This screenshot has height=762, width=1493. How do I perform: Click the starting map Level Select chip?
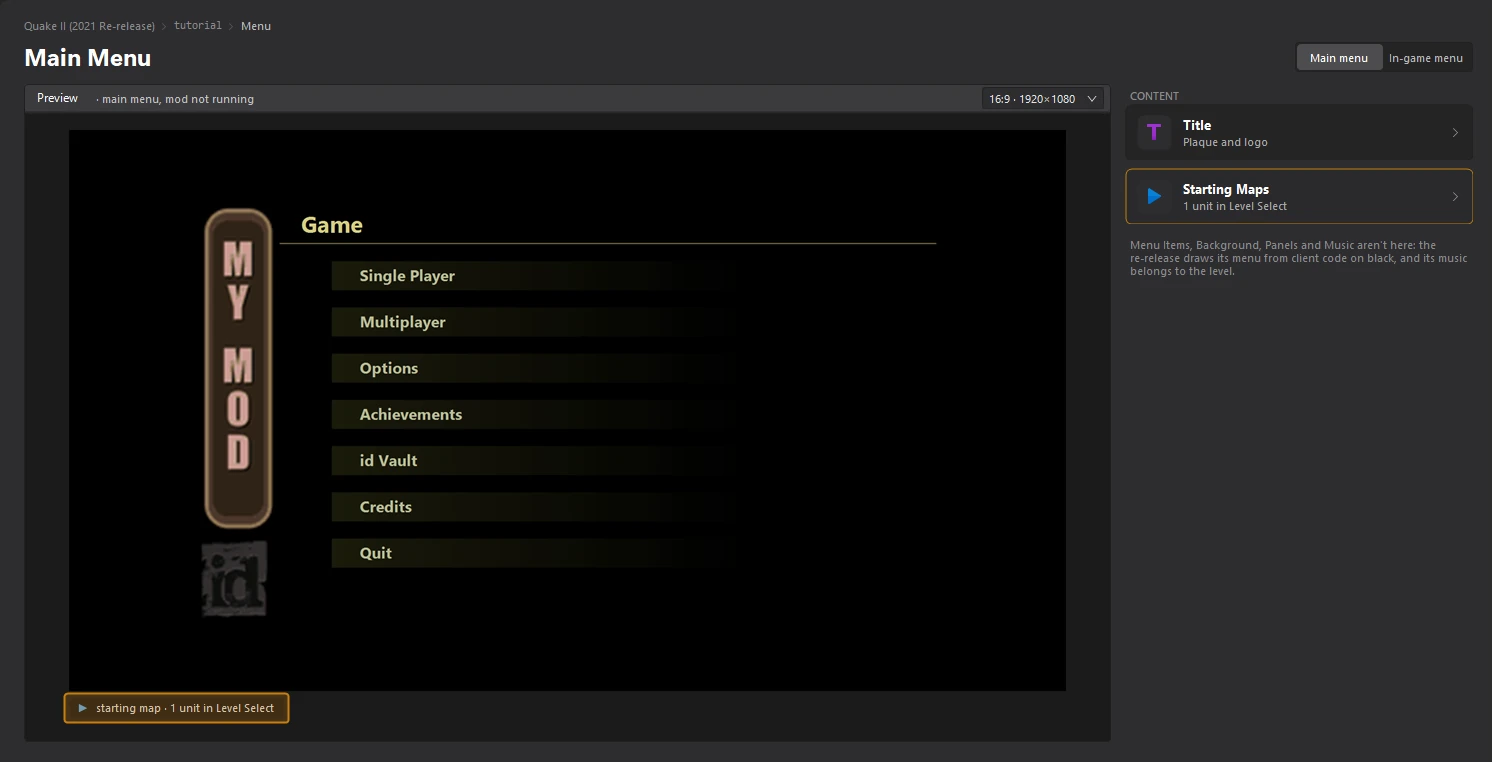[176, 708]
